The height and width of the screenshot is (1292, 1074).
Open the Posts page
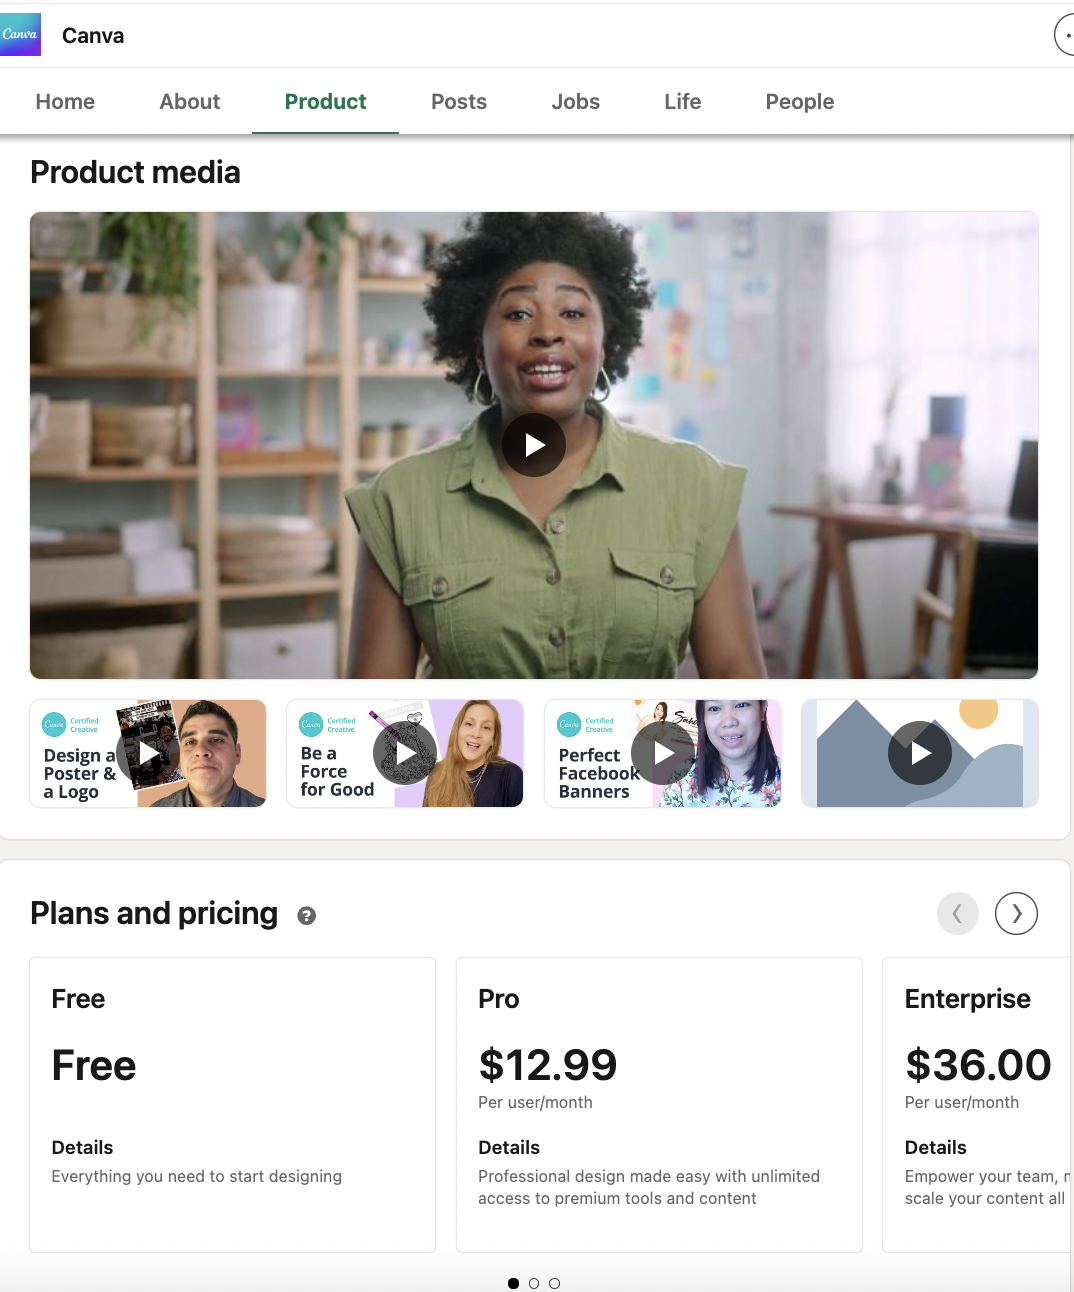(458, 101)
